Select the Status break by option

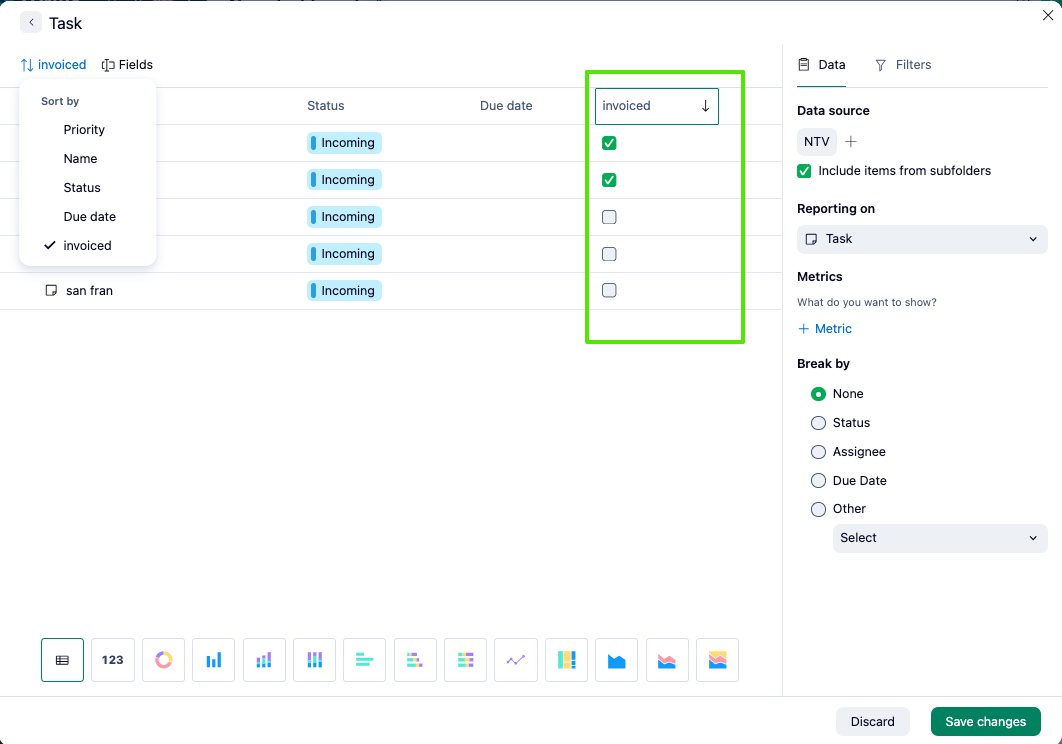click(x=818, y=422)
